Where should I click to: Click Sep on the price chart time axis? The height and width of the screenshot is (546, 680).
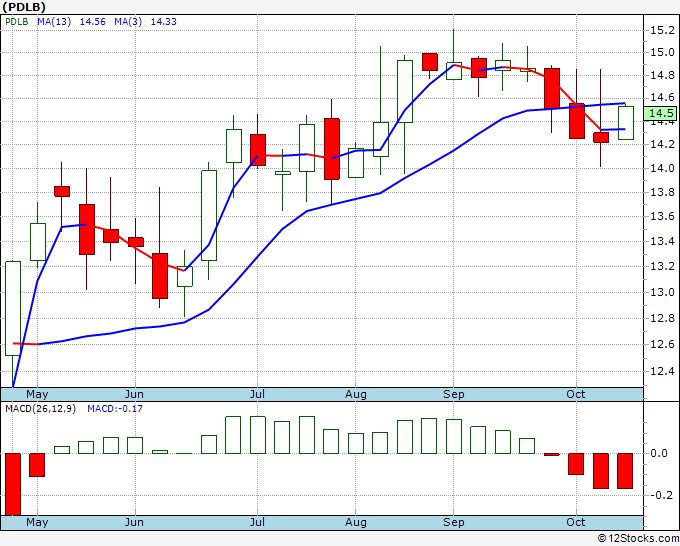coord(454,394)
